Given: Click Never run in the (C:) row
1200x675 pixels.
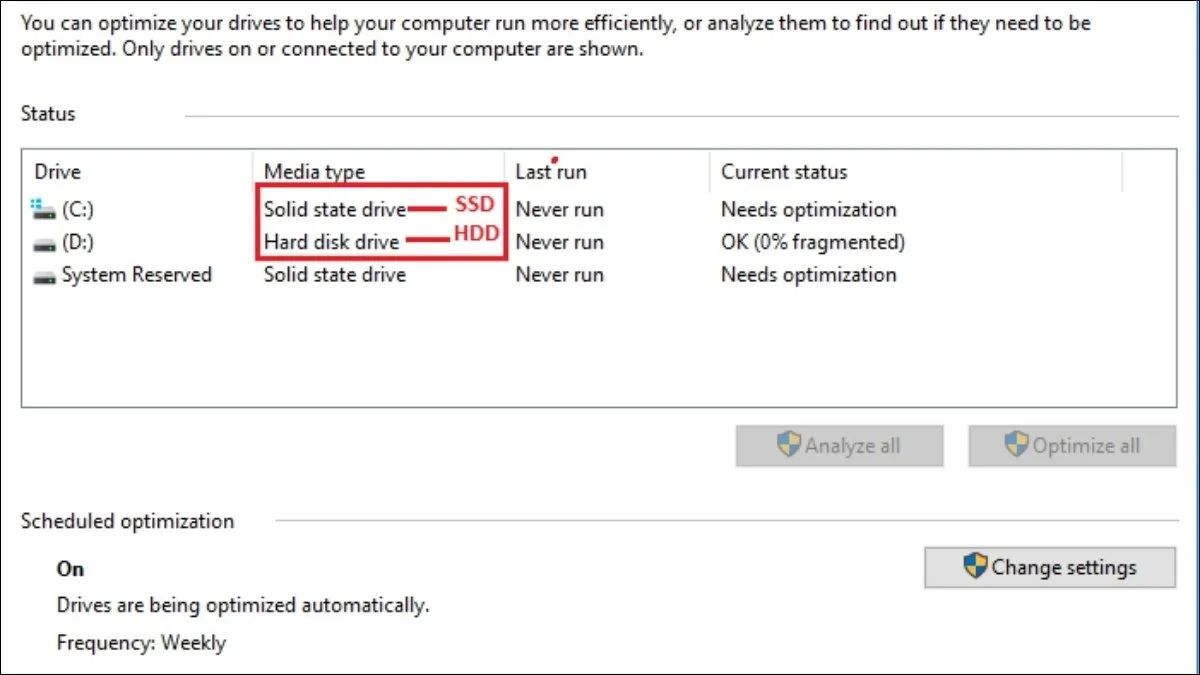Looking at the screenshot, I should pyautogui.click(x=559, y=210).
